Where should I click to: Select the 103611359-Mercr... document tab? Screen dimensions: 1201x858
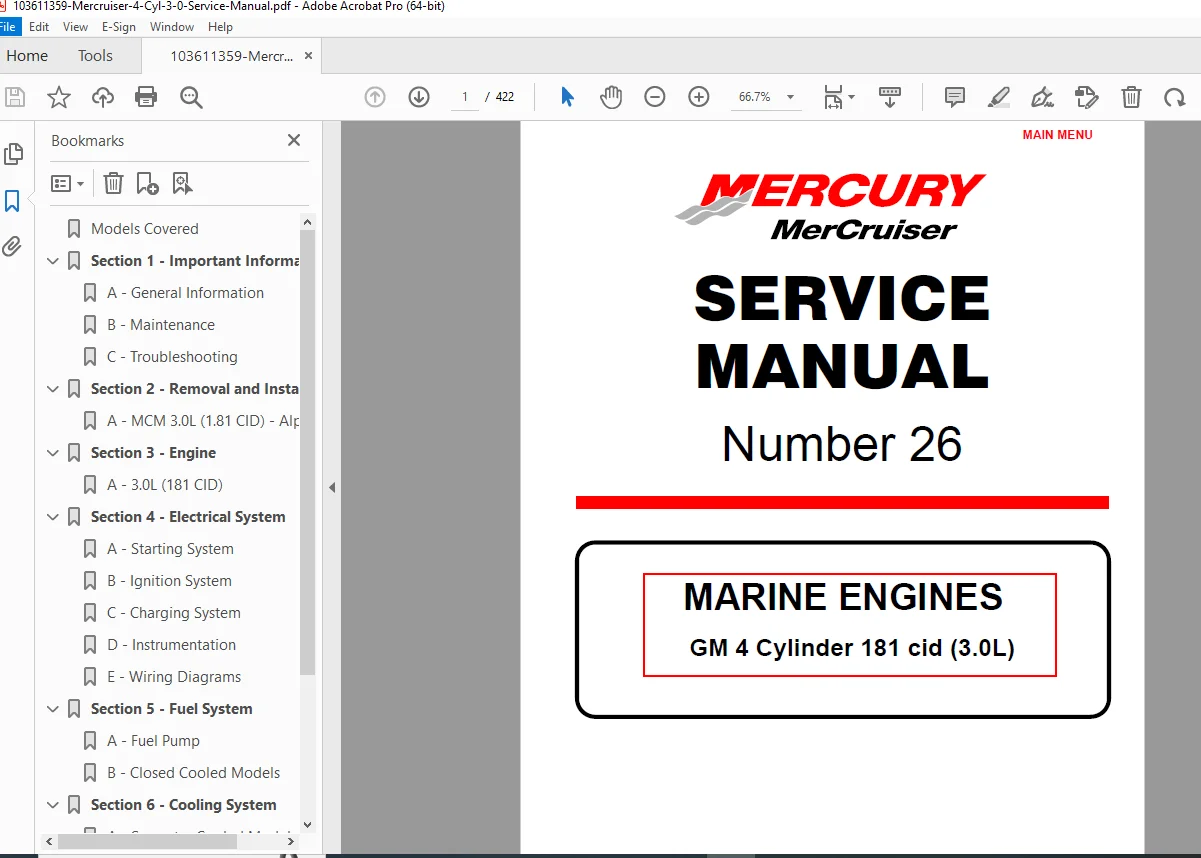[x=232, y=56]
